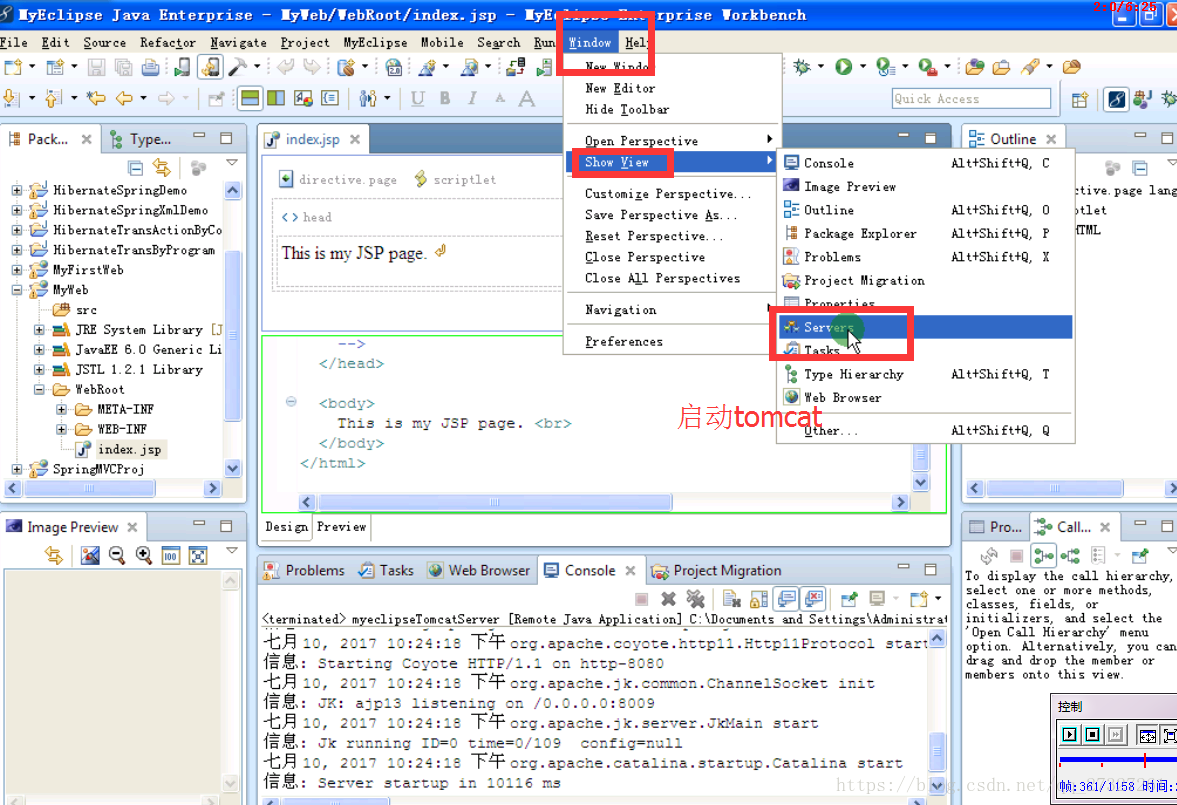Open Preferences from the Window menu
Image resolution: width=1177 pixels, height=805 pixels.
tap(624, 342)
